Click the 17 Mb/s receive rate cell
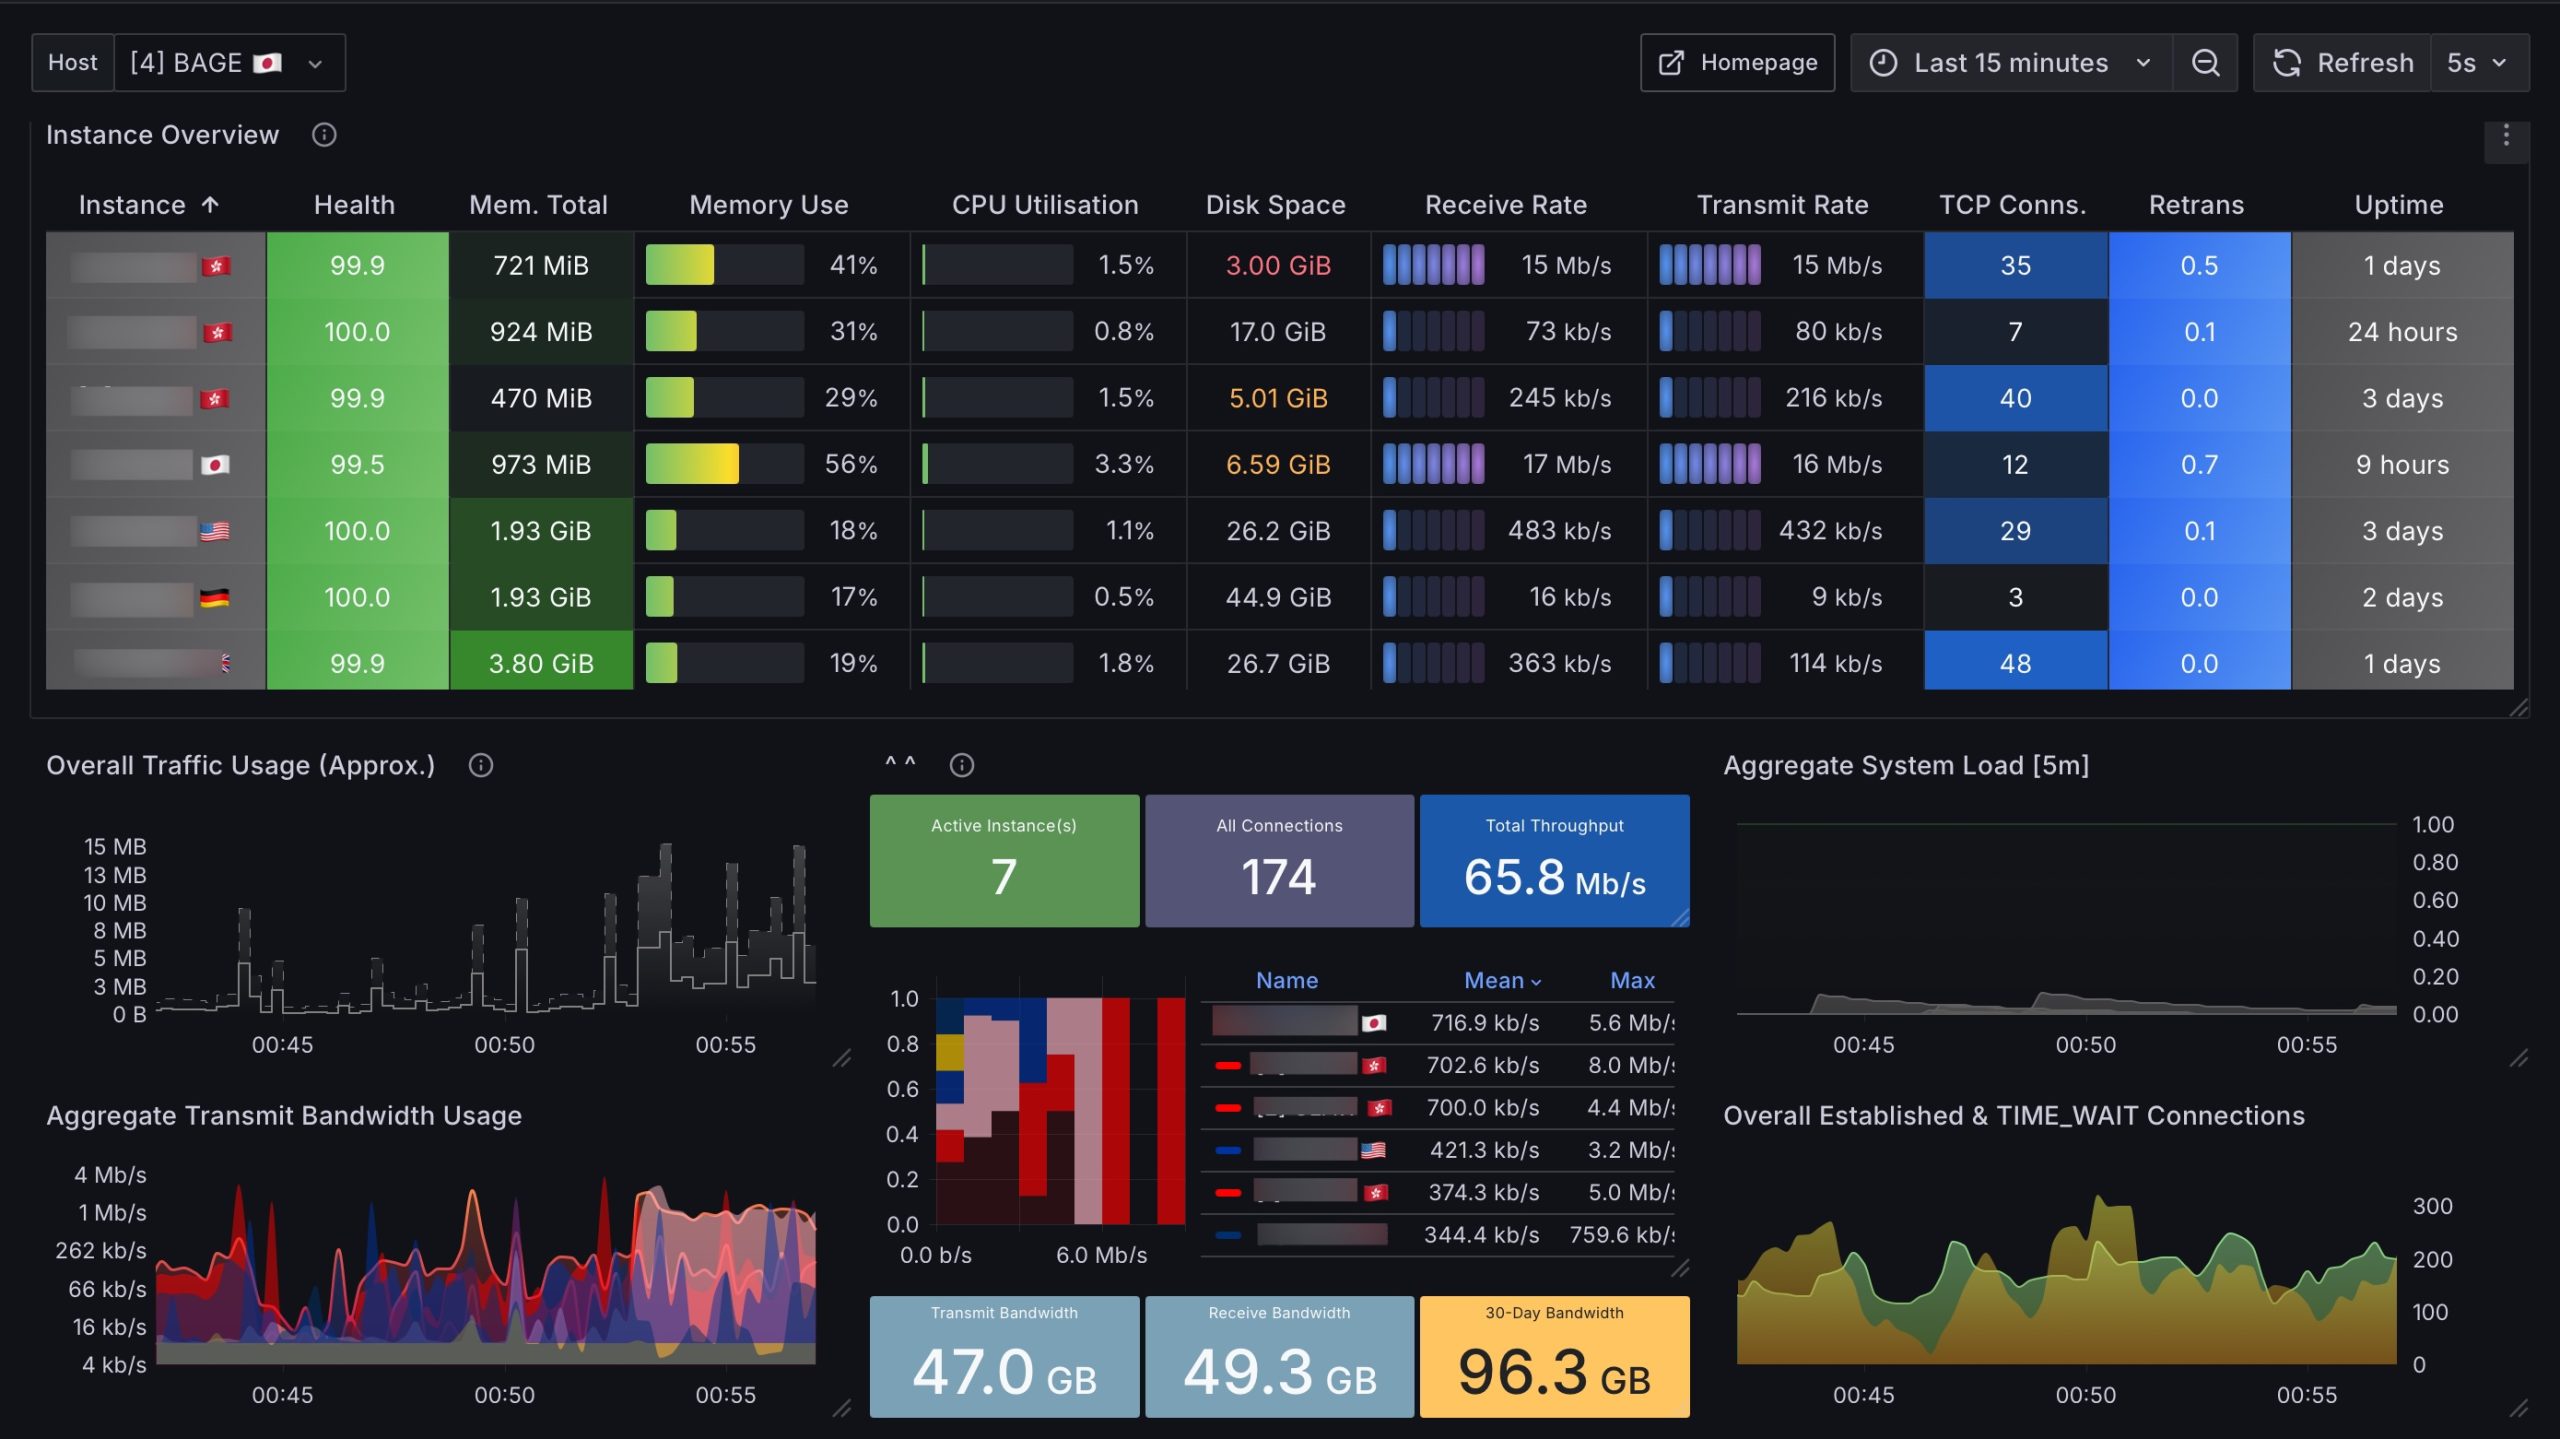 [x=1509, y=464]
